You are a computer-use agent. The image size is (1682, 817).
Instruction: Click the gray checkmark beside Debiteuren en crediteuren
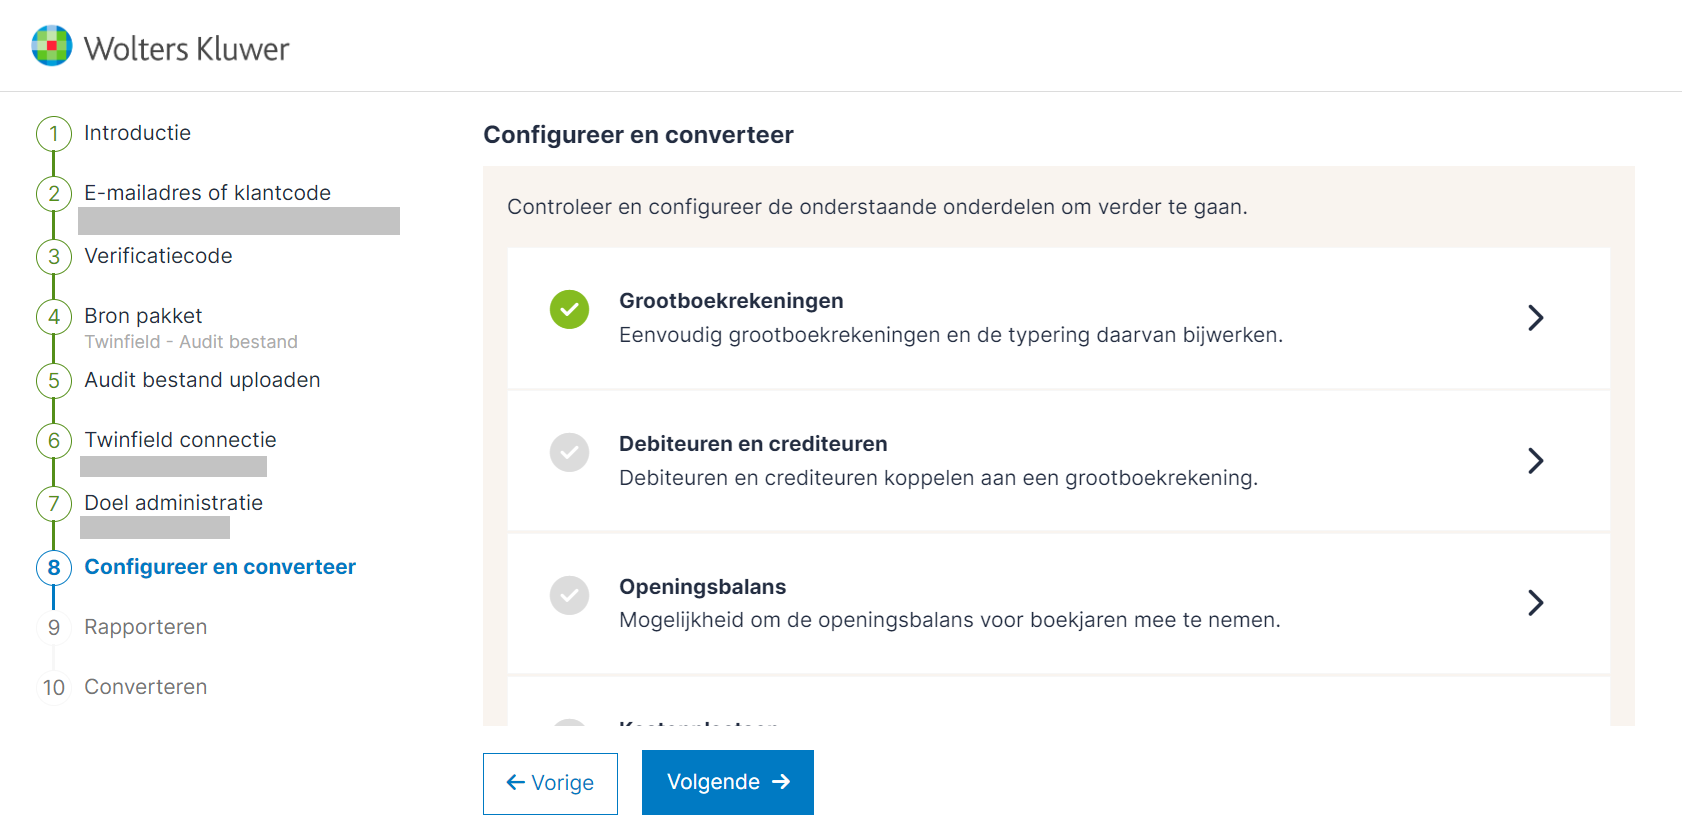pyautogui.click(x=569, y=453)
